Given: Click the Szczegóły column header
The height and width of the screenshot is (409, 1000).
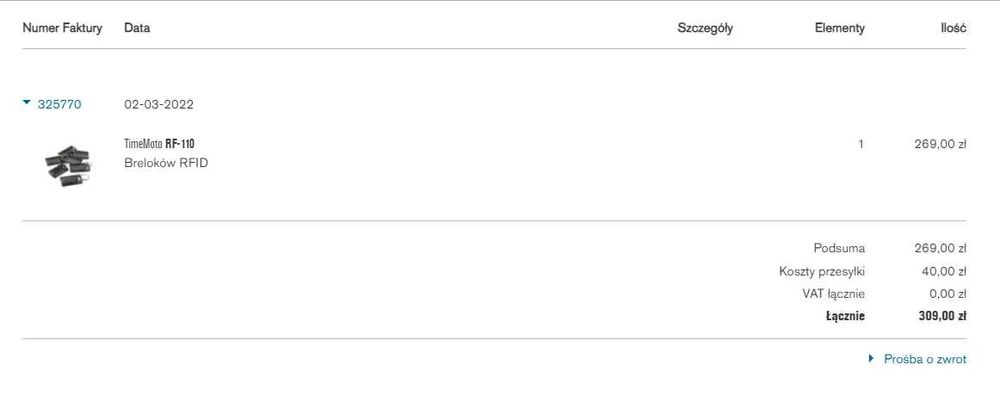Looking at the screenshot, I should coord(705,28).
